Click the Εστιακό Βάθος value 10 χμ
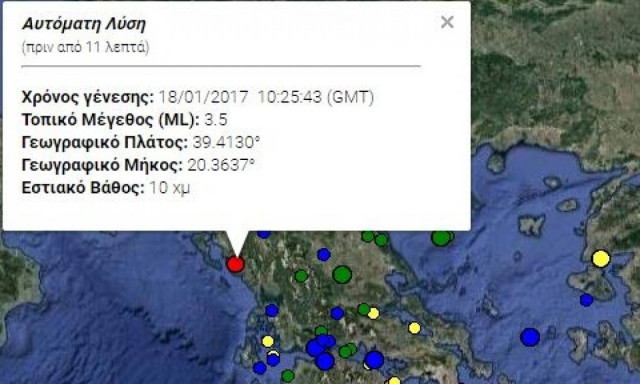 tap(169, 188)
